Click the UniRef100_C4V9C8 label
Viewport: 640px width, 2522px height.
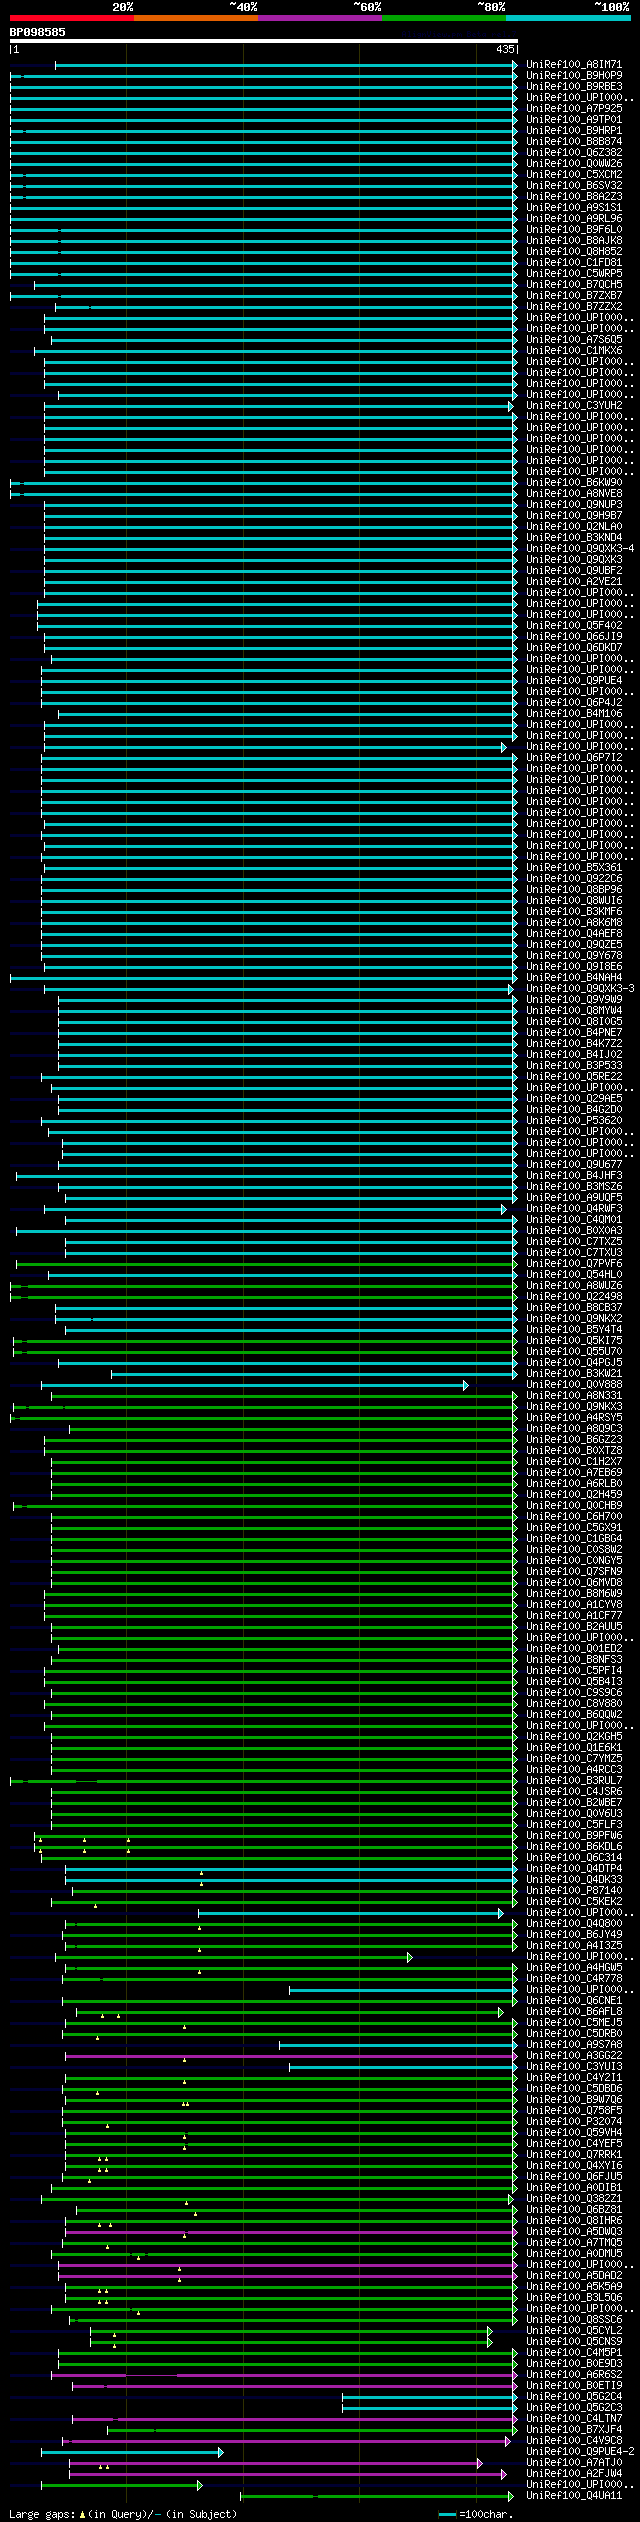pos(574,2440)
